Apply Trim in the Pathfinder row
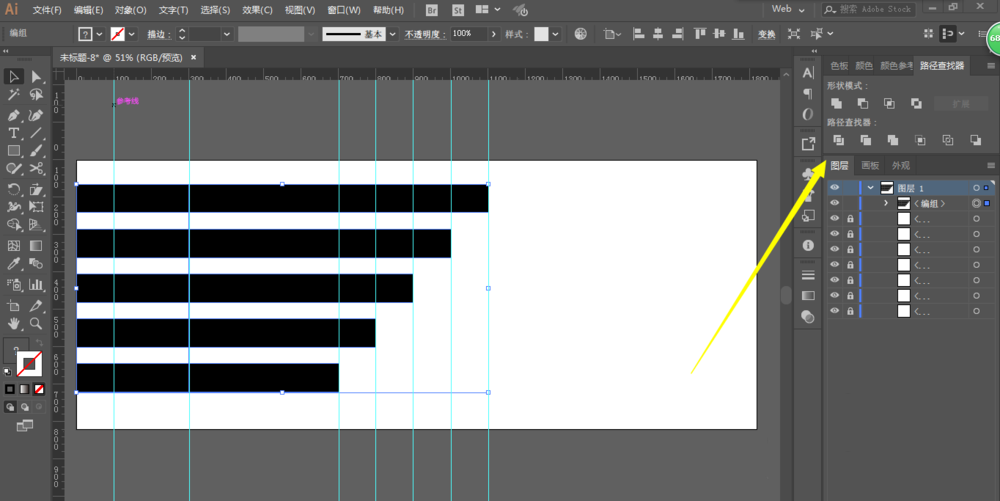The image size is (1000, 501). 865,140
